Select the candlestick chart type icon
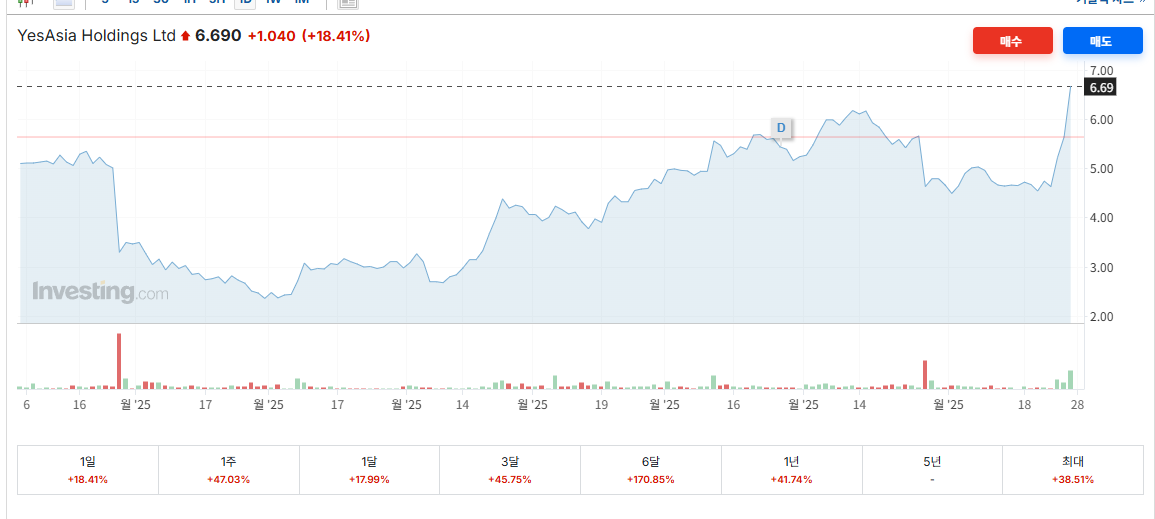The width and height of the screenshot is (1155, 519). pyautogui.click(x=25, y=2)
